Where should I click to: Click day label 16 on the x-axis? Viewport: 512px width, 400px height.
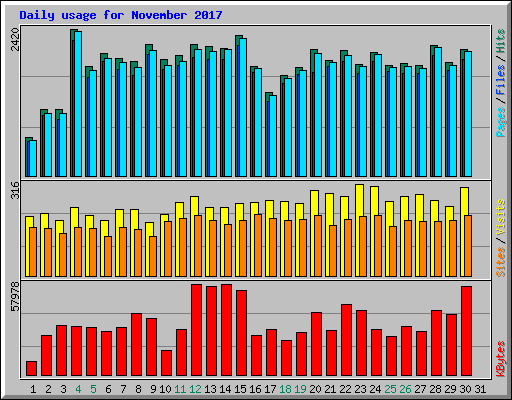[255, 389]
